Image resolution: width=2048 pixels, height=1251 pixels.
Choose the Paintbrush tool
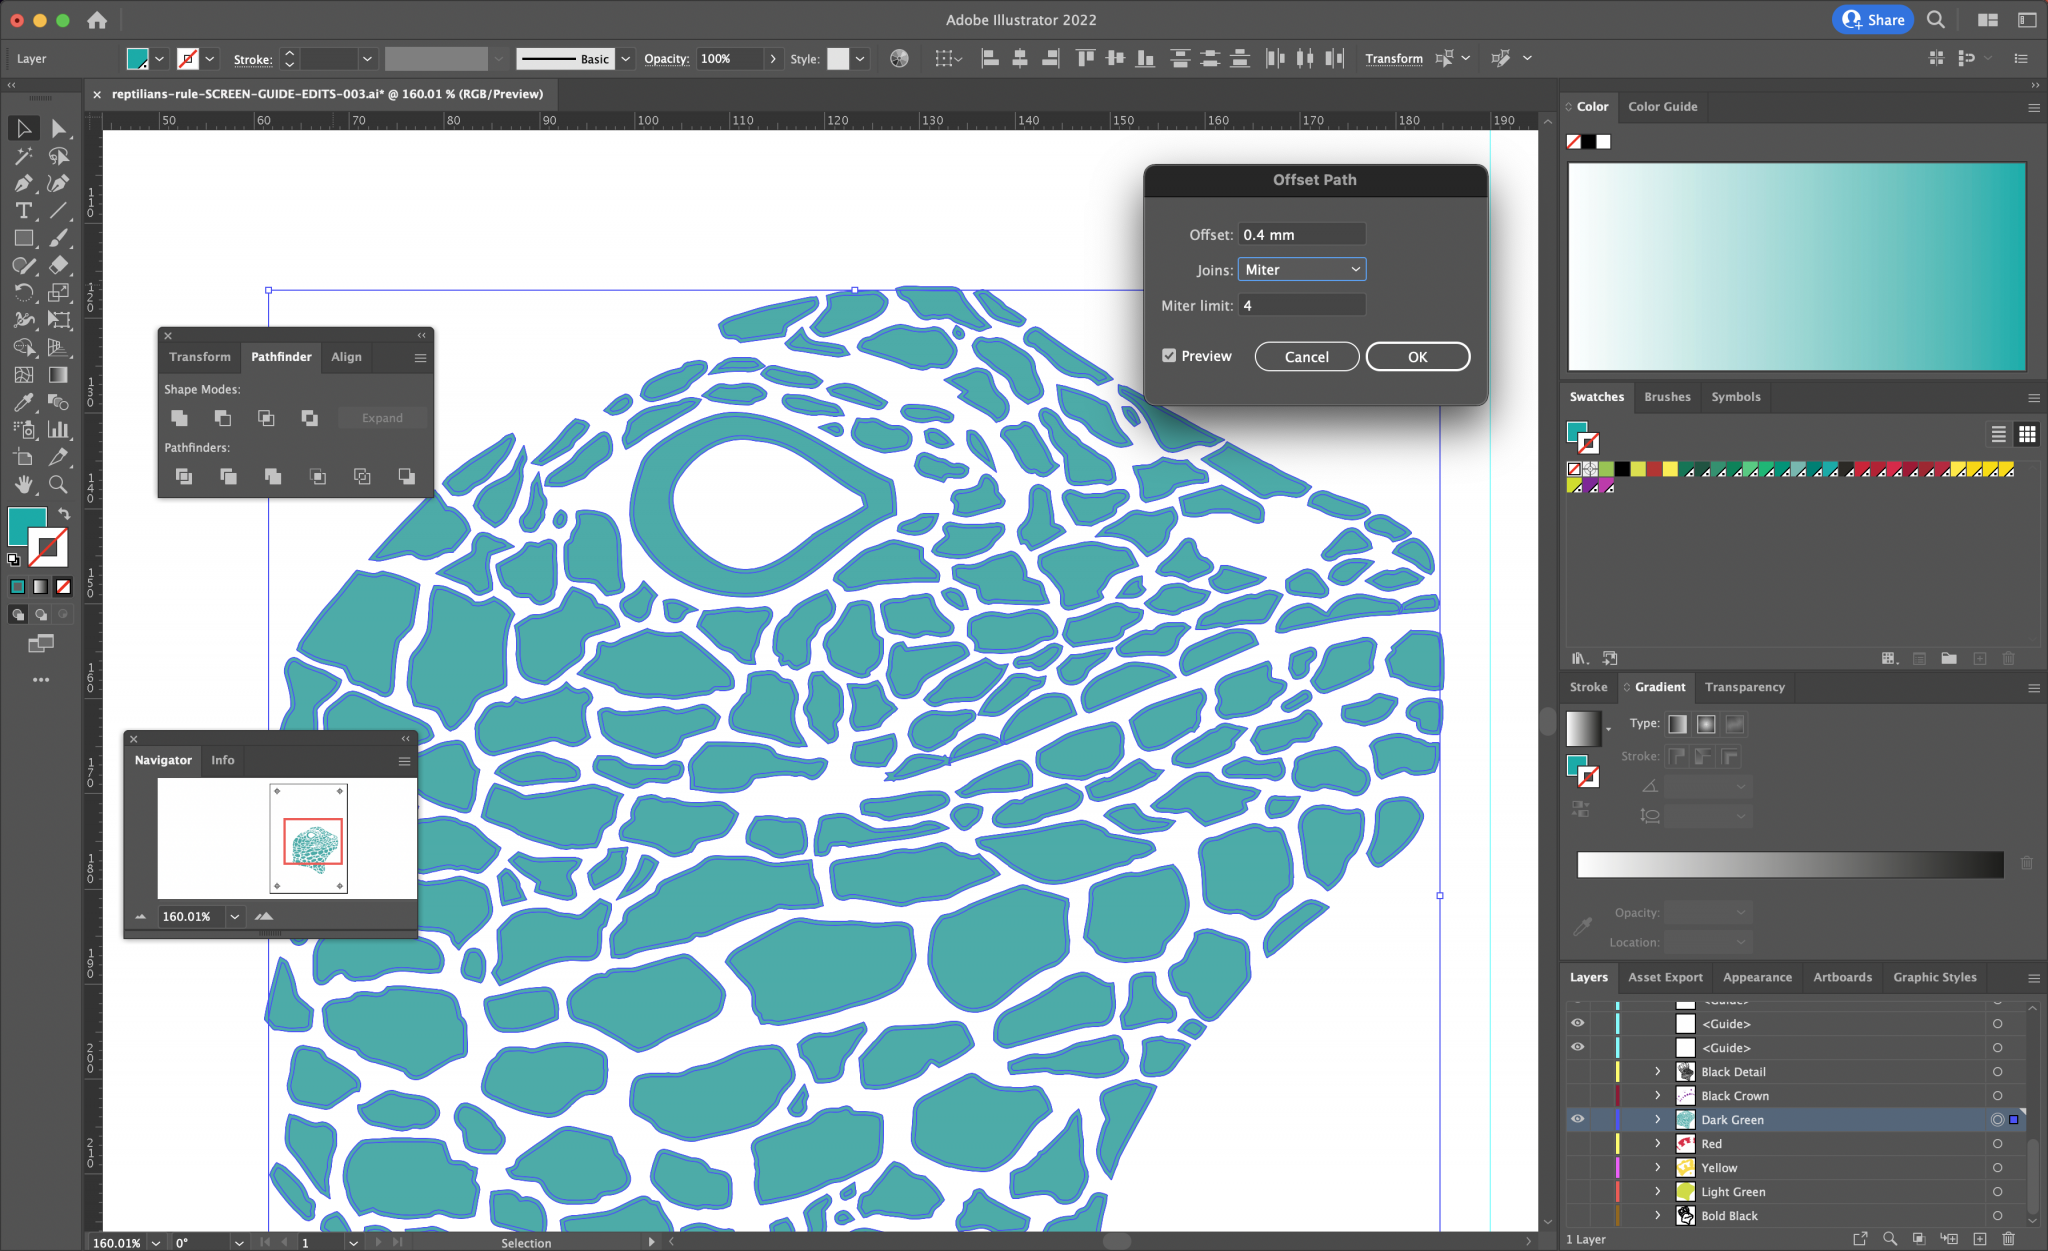pos(58,238)
